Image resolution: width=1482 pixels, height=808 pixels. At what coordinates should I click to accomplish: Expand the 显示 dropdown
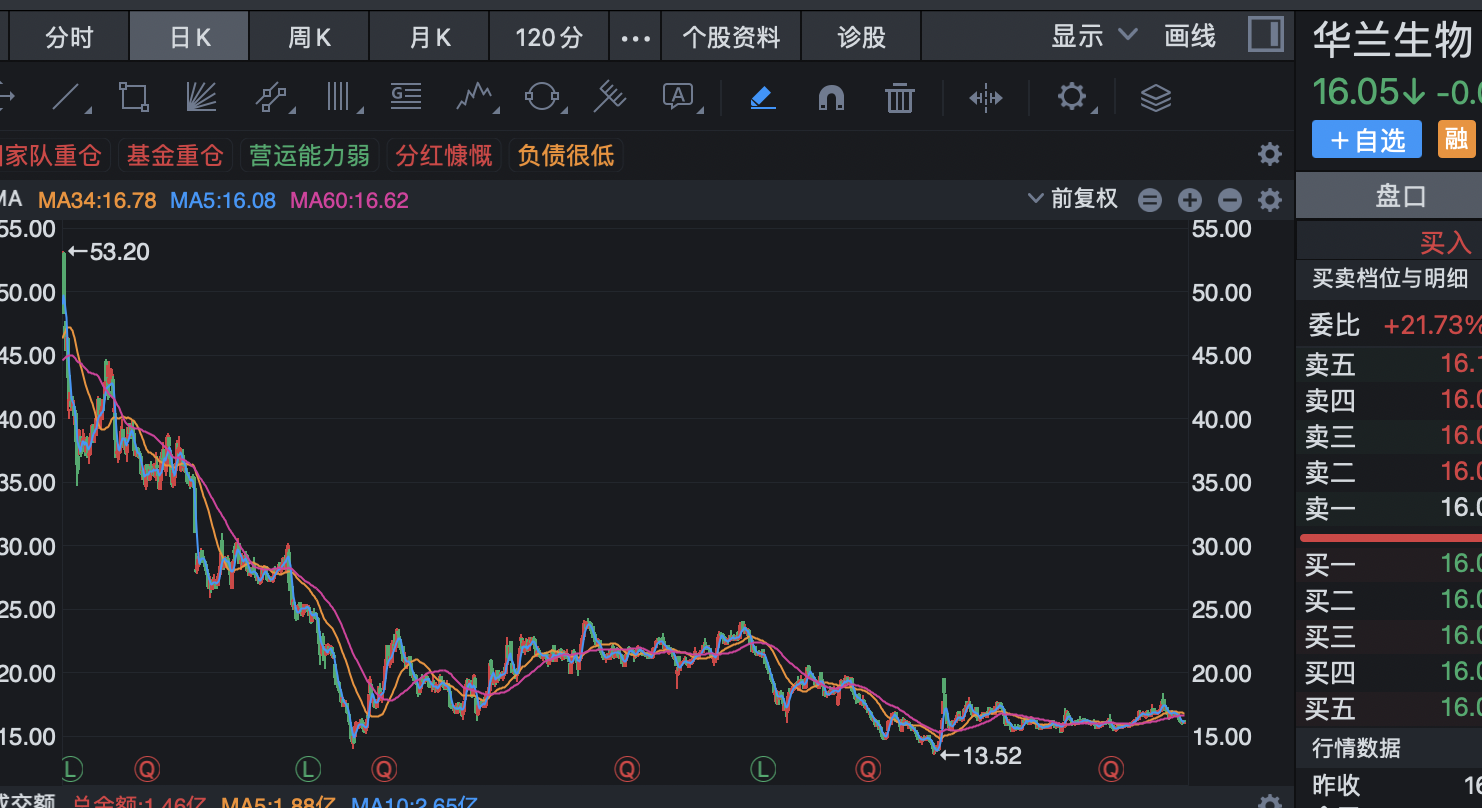tap(1093, 37)
